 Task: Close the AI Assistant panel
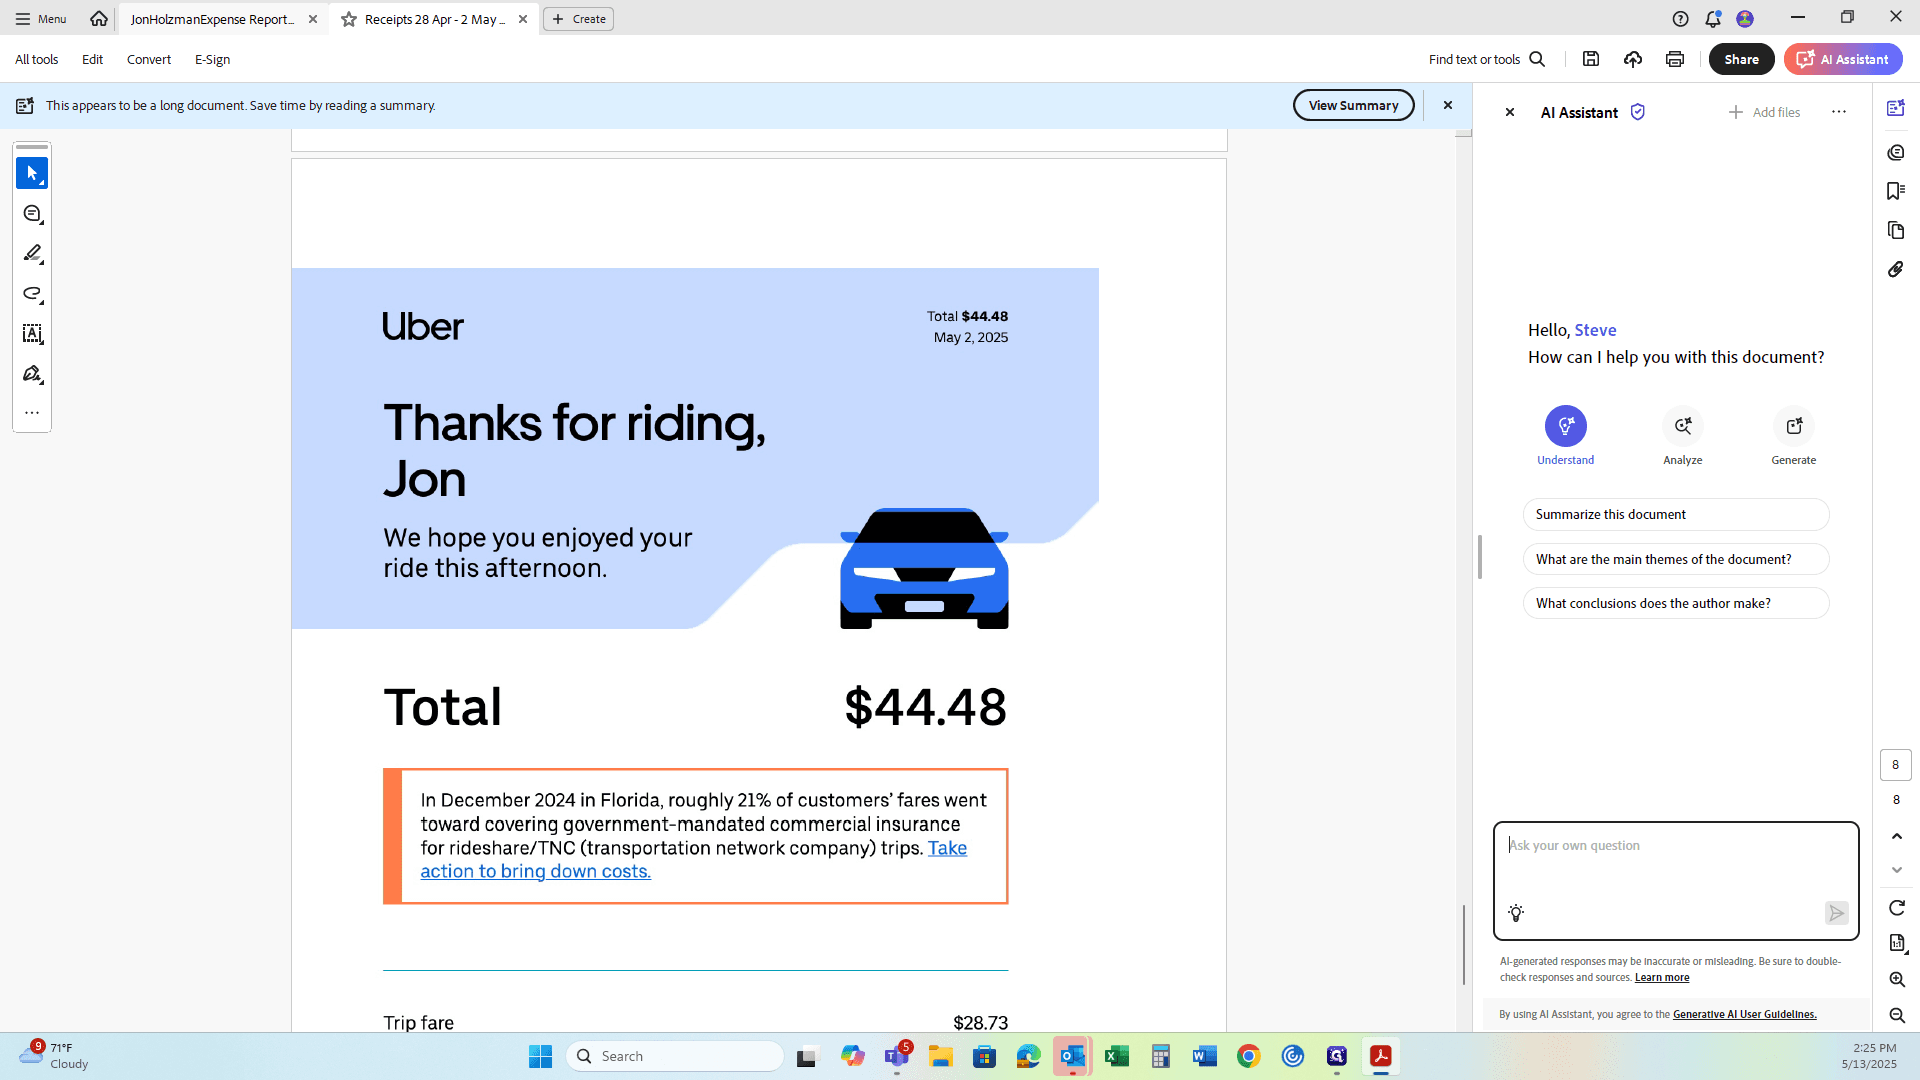[1510, 112]
